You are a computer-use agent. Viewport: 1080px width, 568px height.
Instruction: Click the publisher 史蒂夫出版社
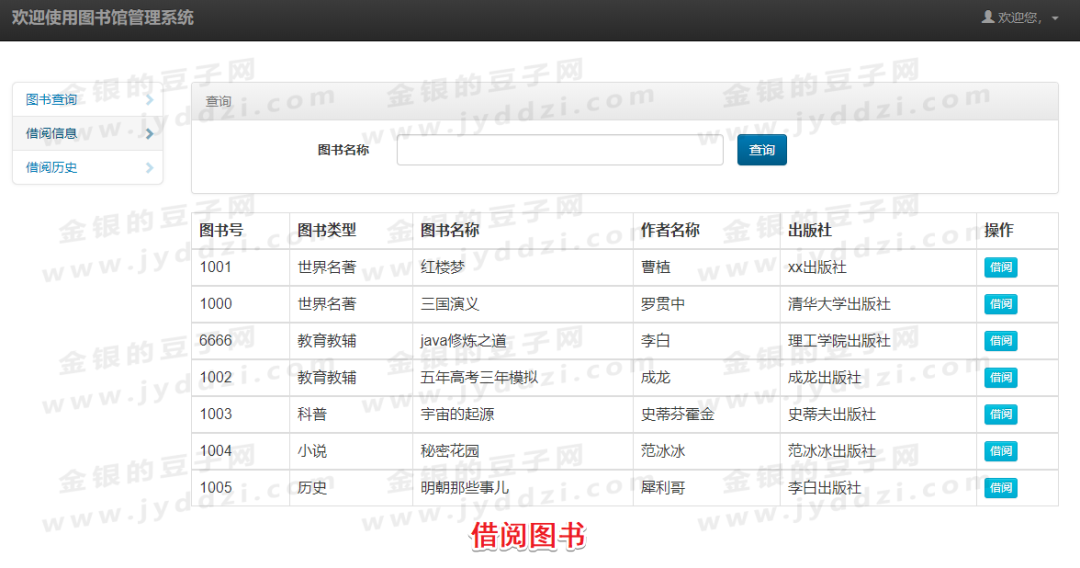831,414
